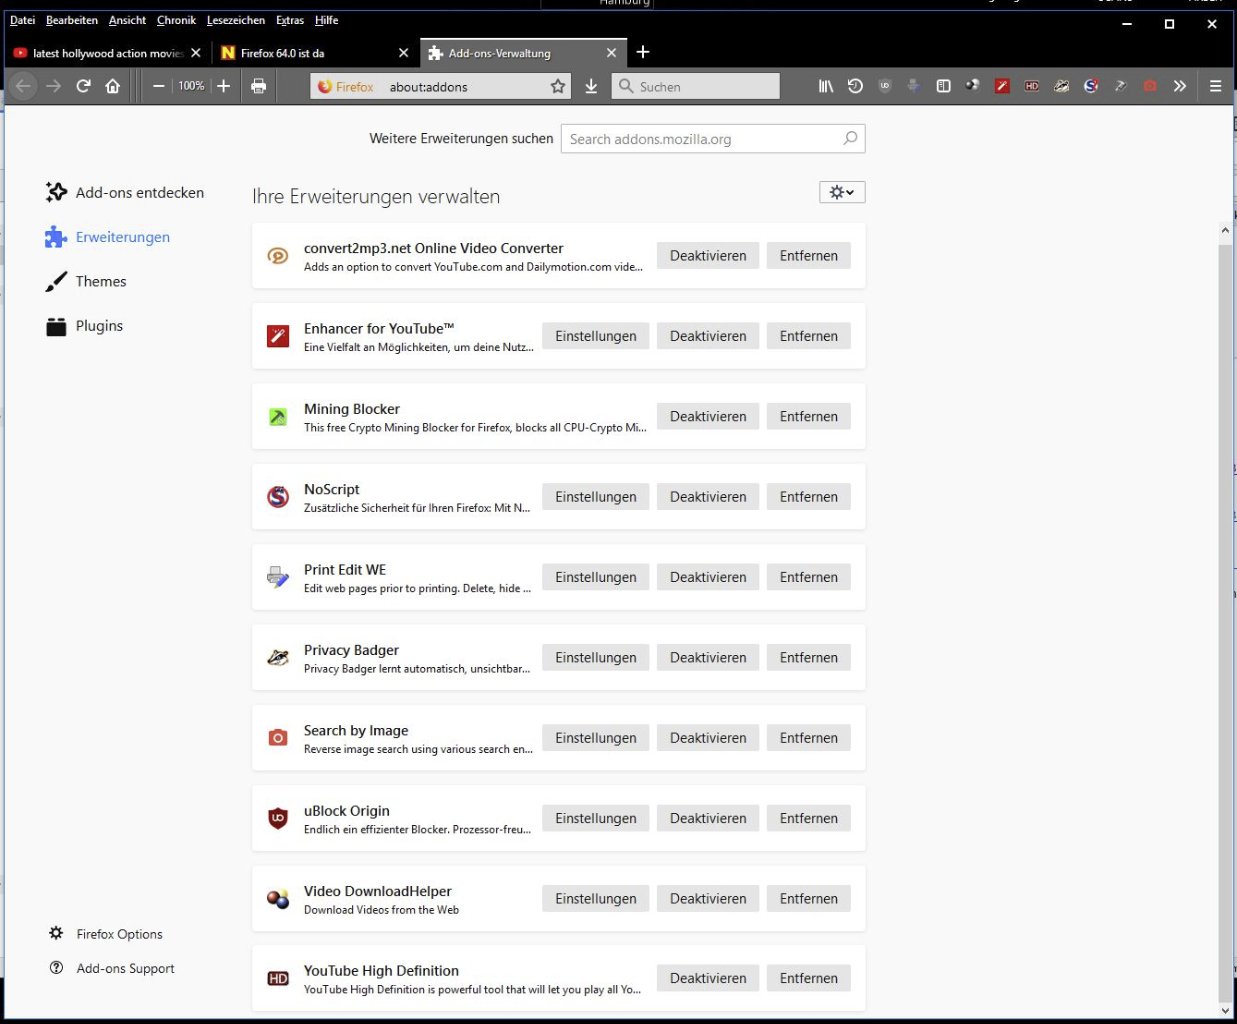Zoom in with the plus button
The image size is (1237, 1024).
coord(224,86)
